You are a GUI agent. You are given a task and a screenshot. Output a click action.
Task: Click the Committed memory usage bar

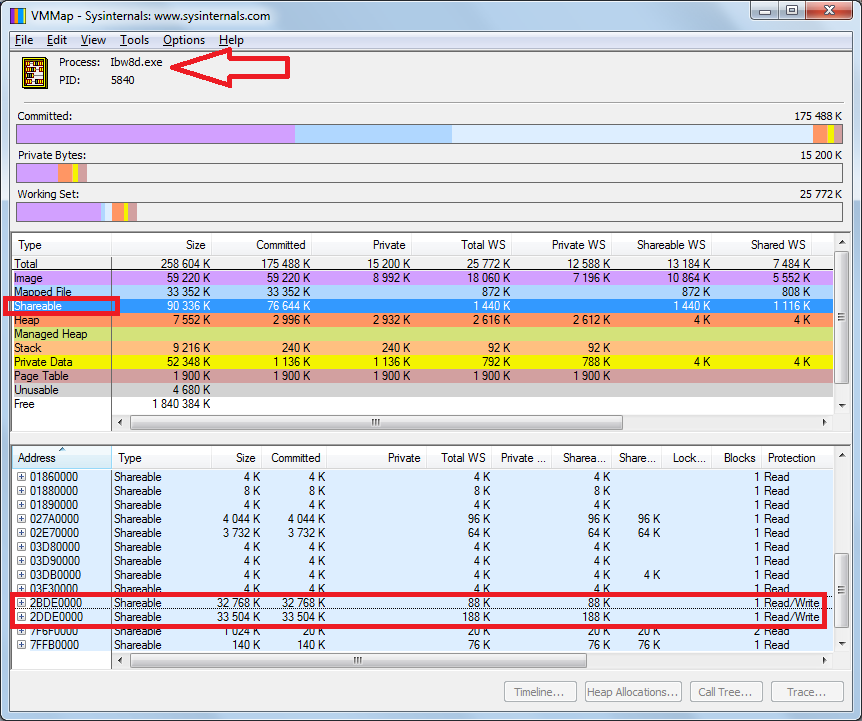[x=429, y=134]
